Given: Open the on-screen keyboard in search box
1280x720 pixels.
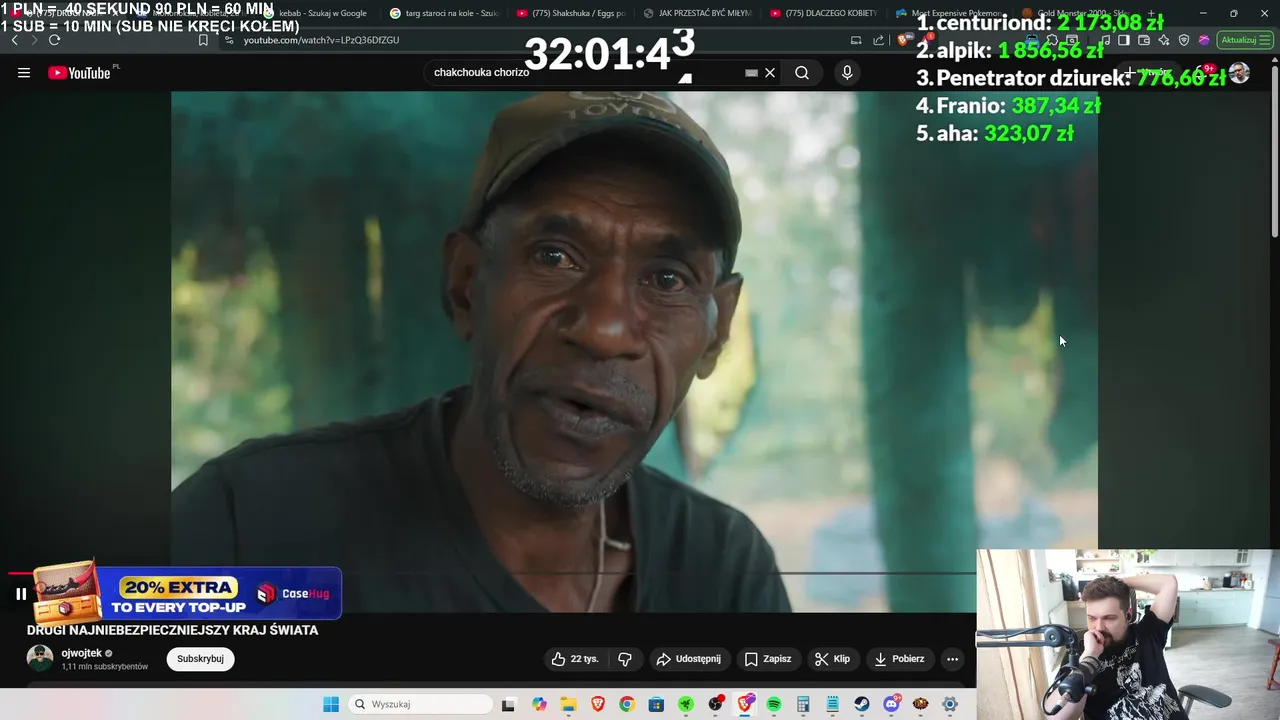Looking at the screenshot, I should (x=751, y=73).
